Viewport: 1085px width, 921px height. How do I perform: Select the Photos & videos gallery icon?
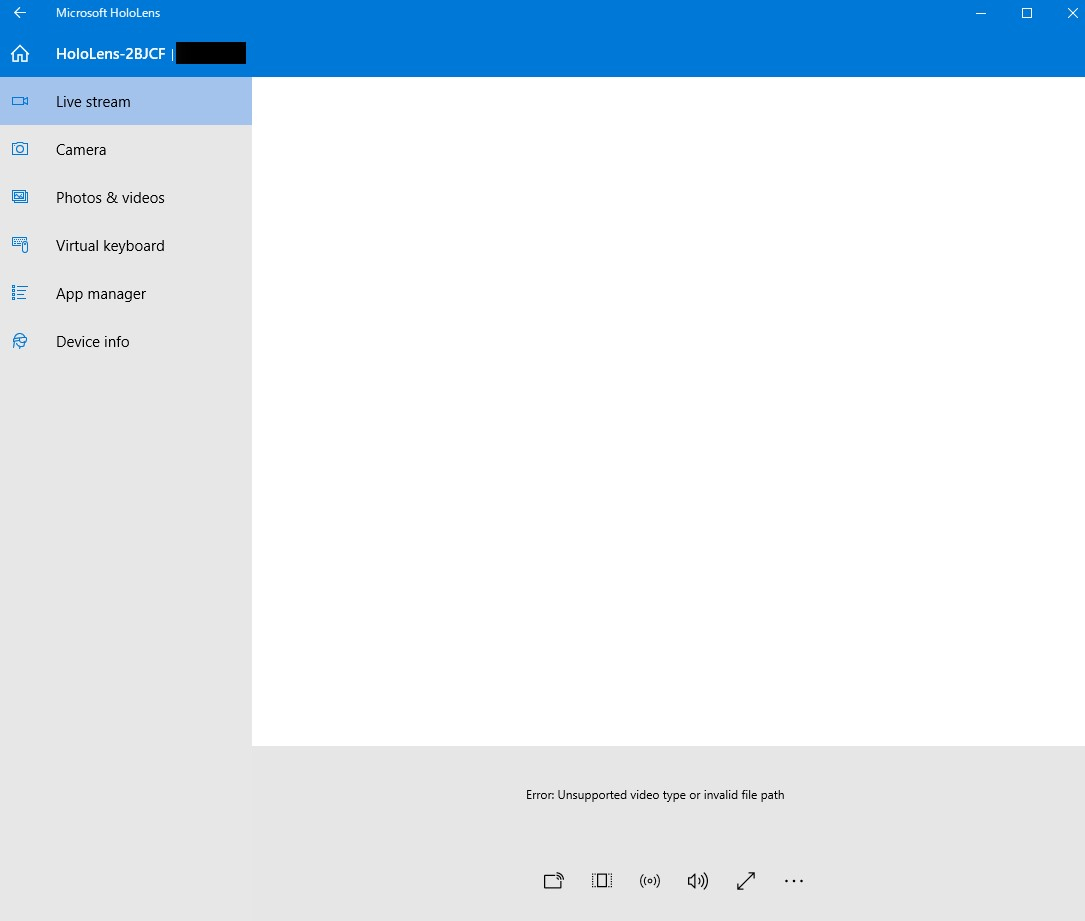(20, 197)
